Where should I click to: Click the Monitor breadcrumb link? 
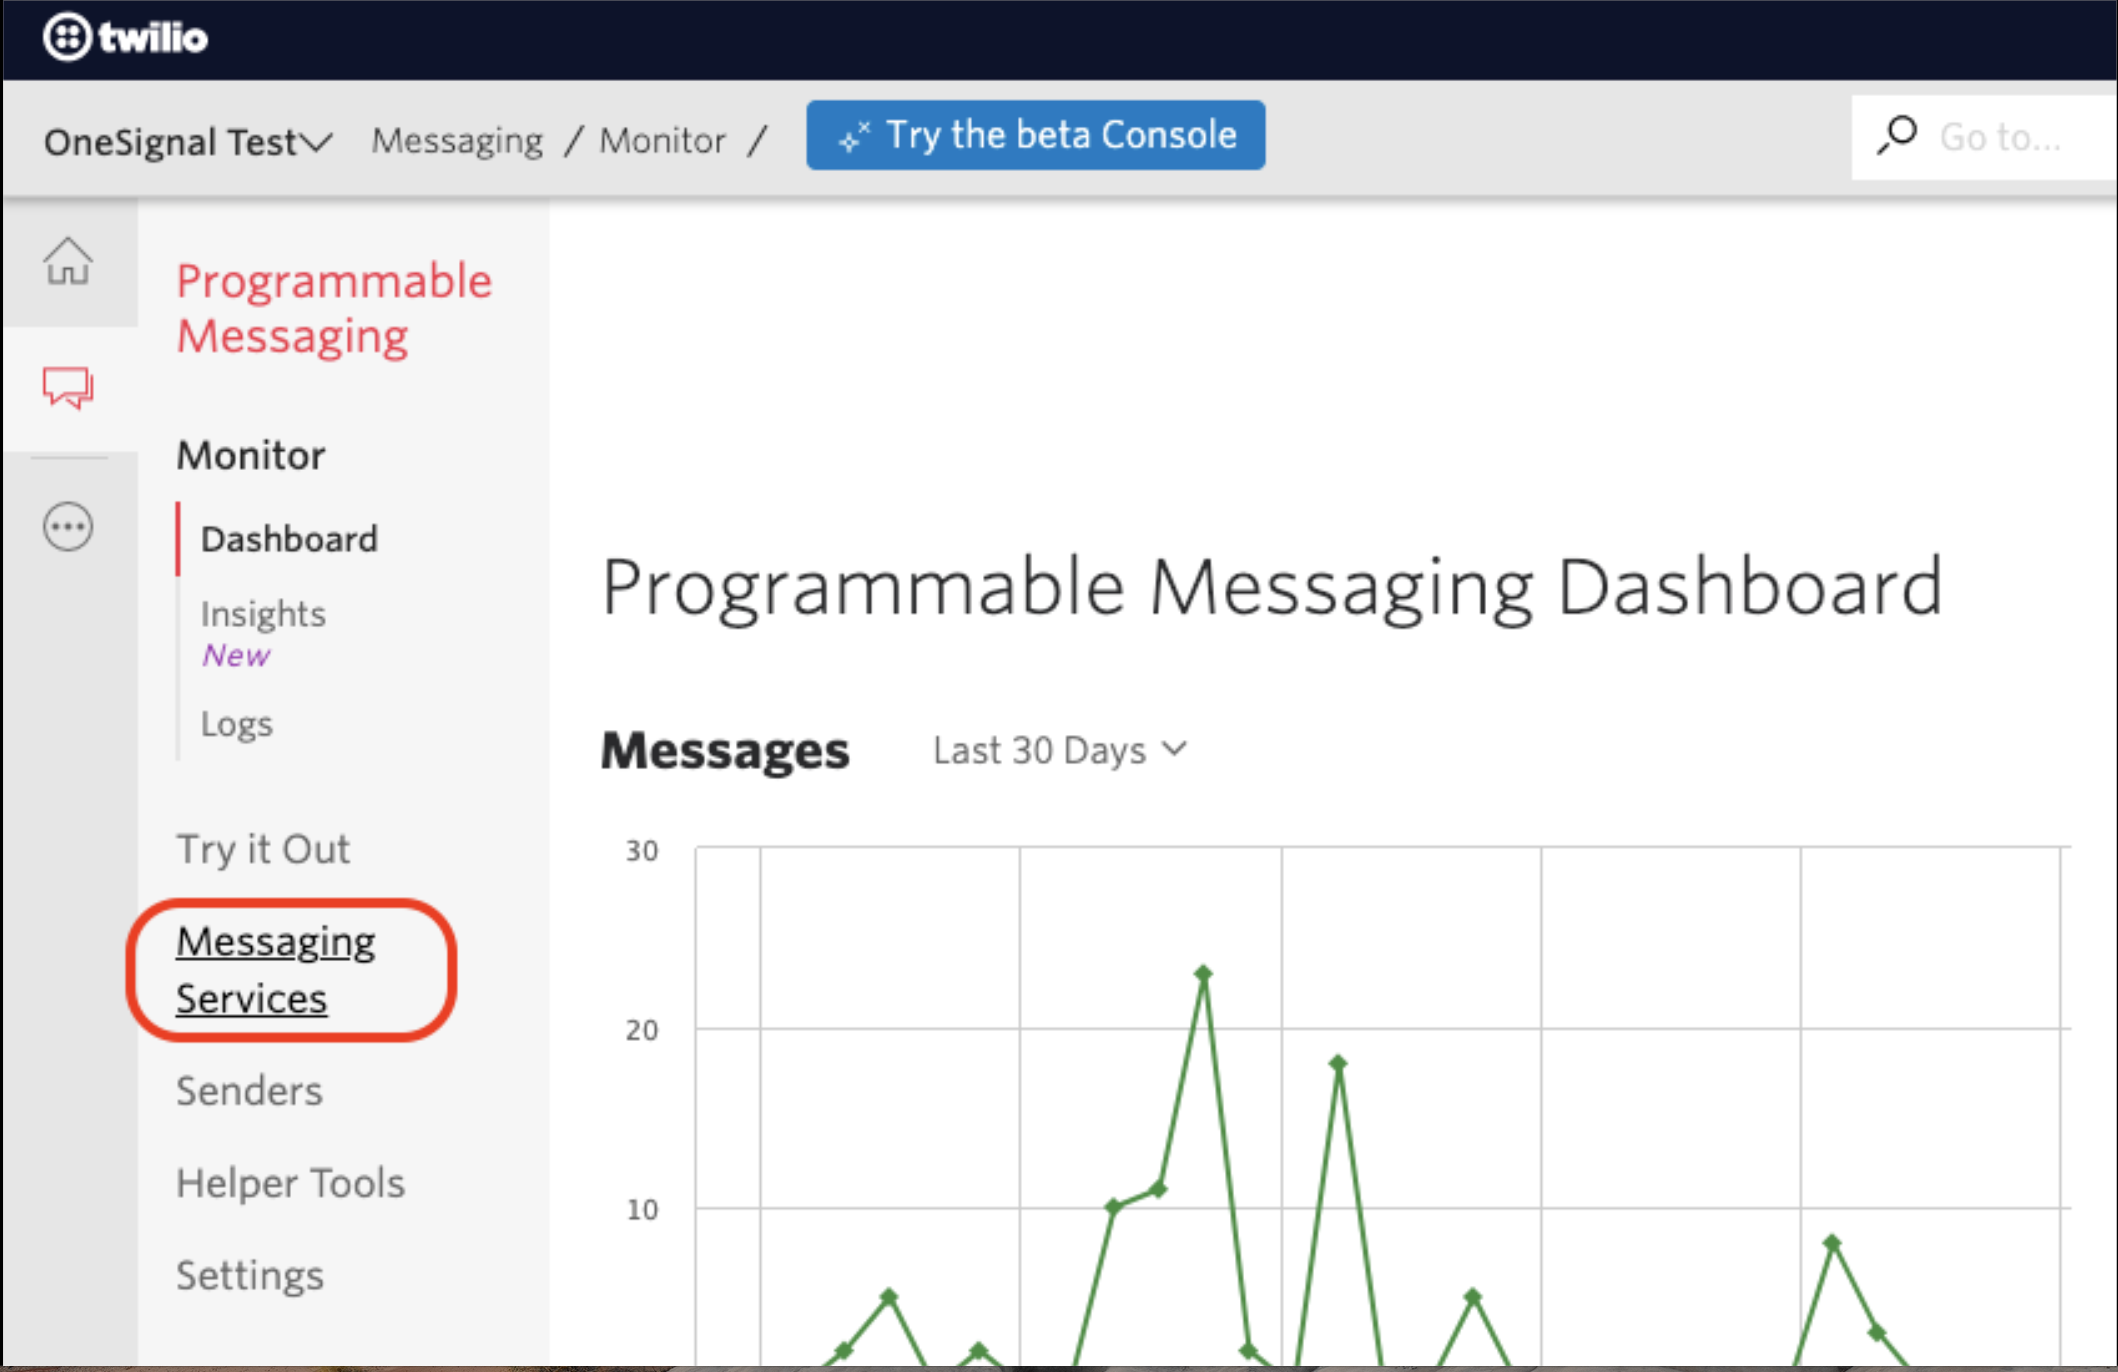662,141
